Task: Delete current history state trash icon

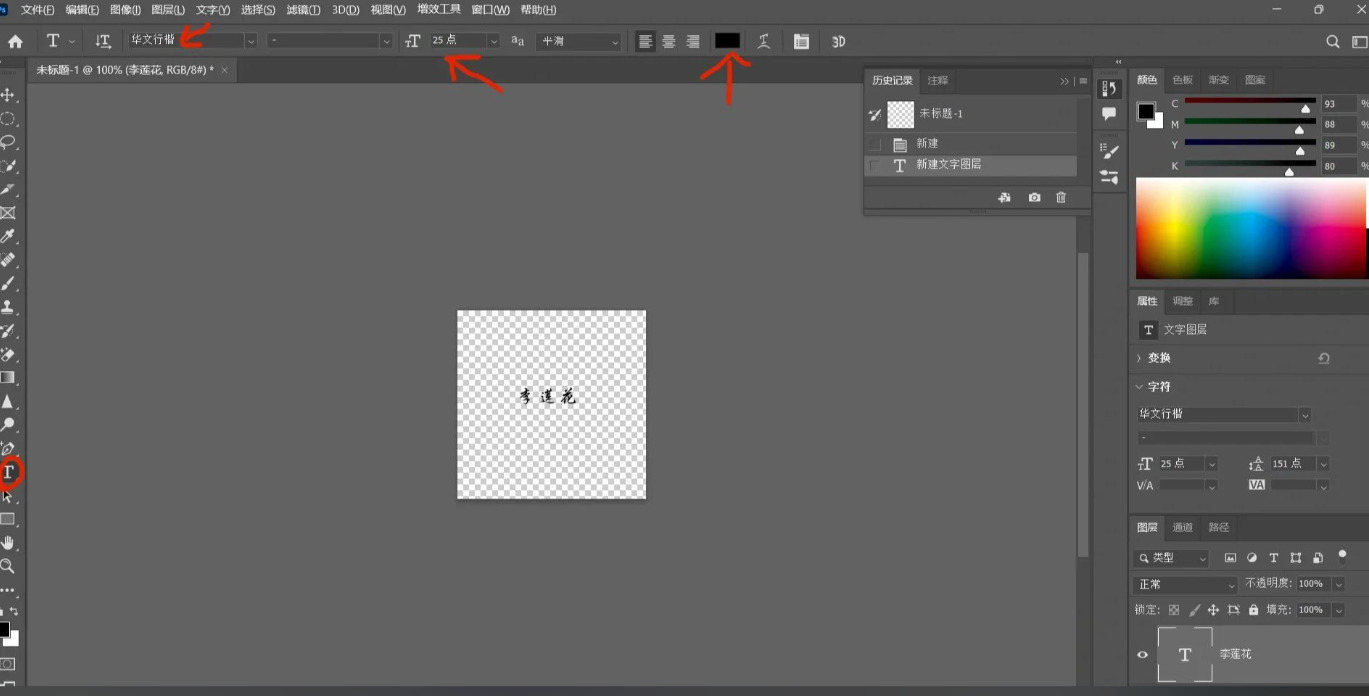Action: (1061, 198)
